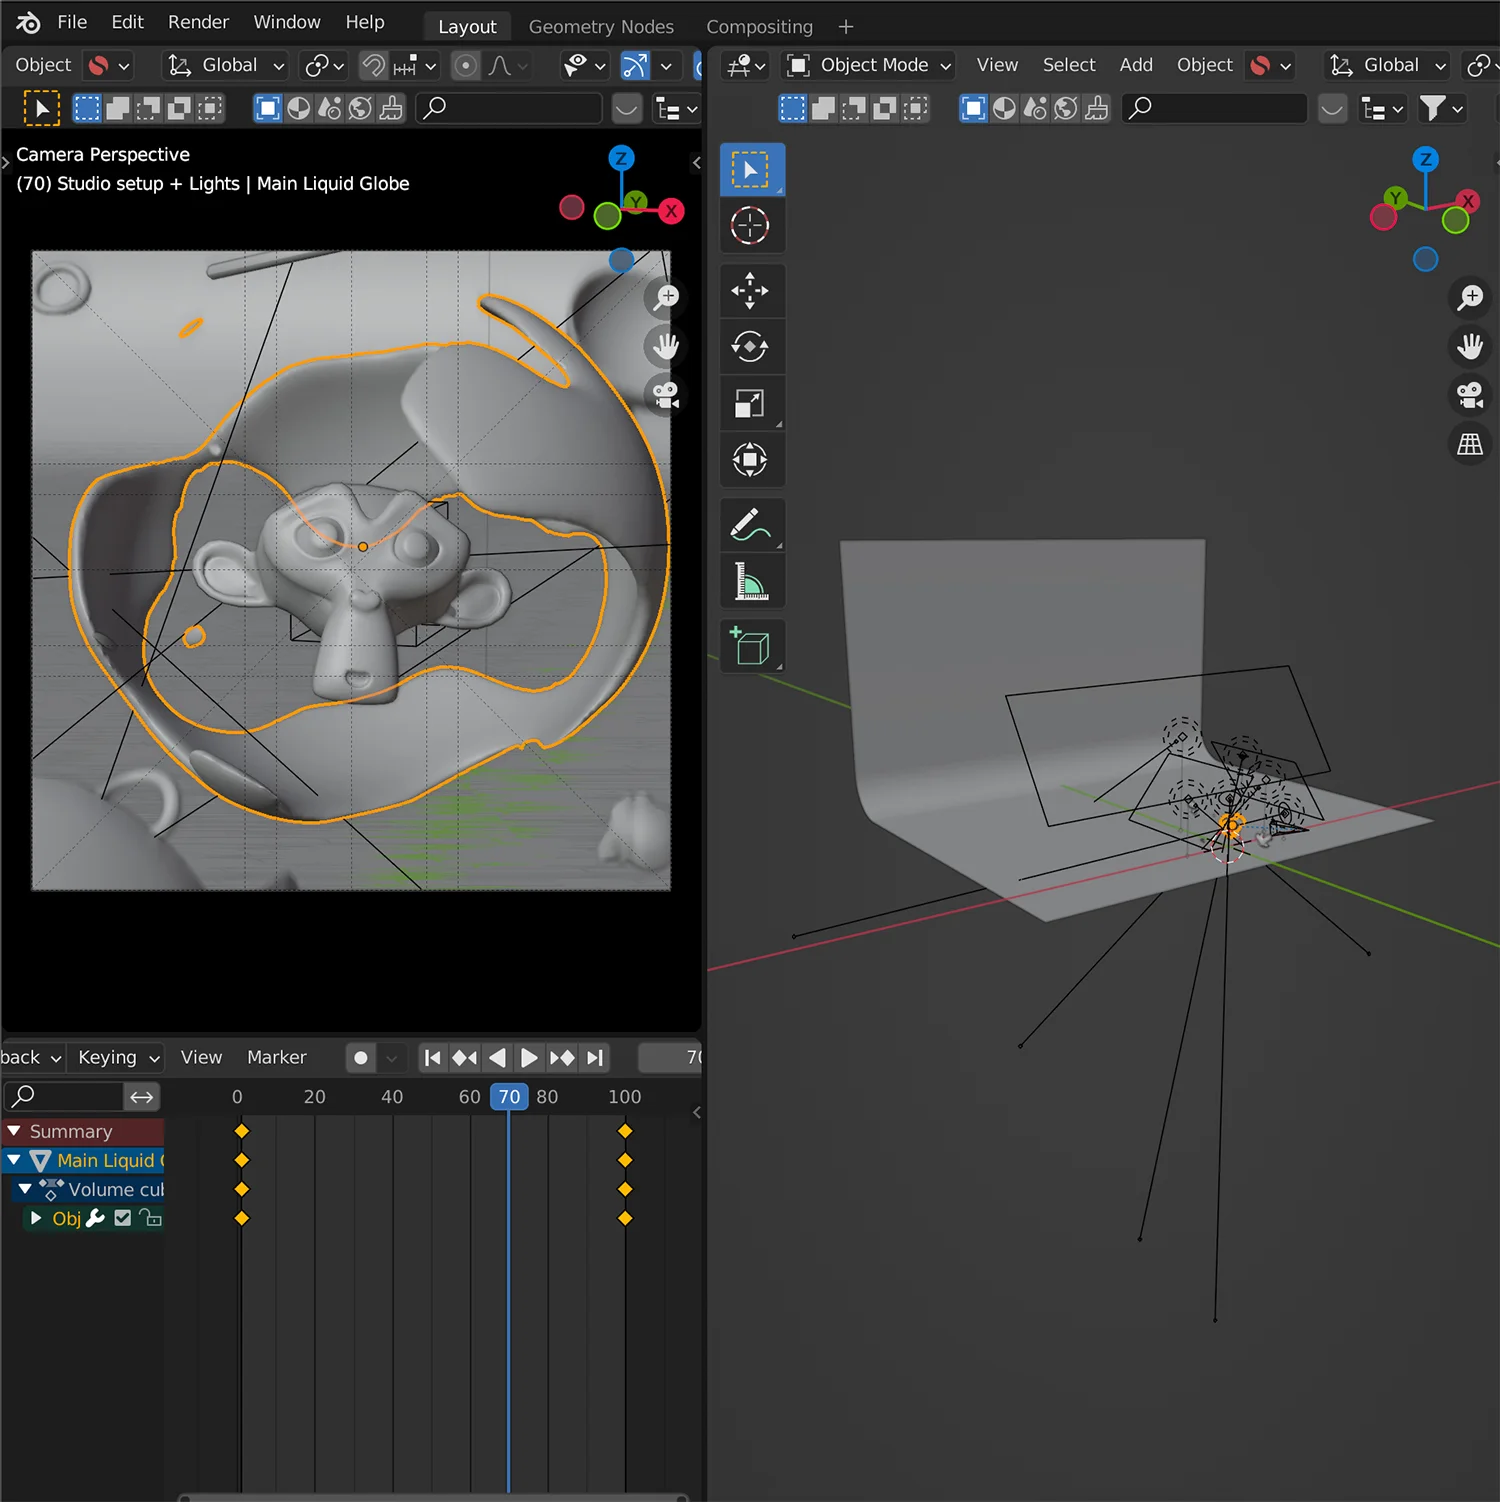Click the red material preview swatch in the header
This screenshot has height=1502, width=1500.
click(x=99, y=65)
